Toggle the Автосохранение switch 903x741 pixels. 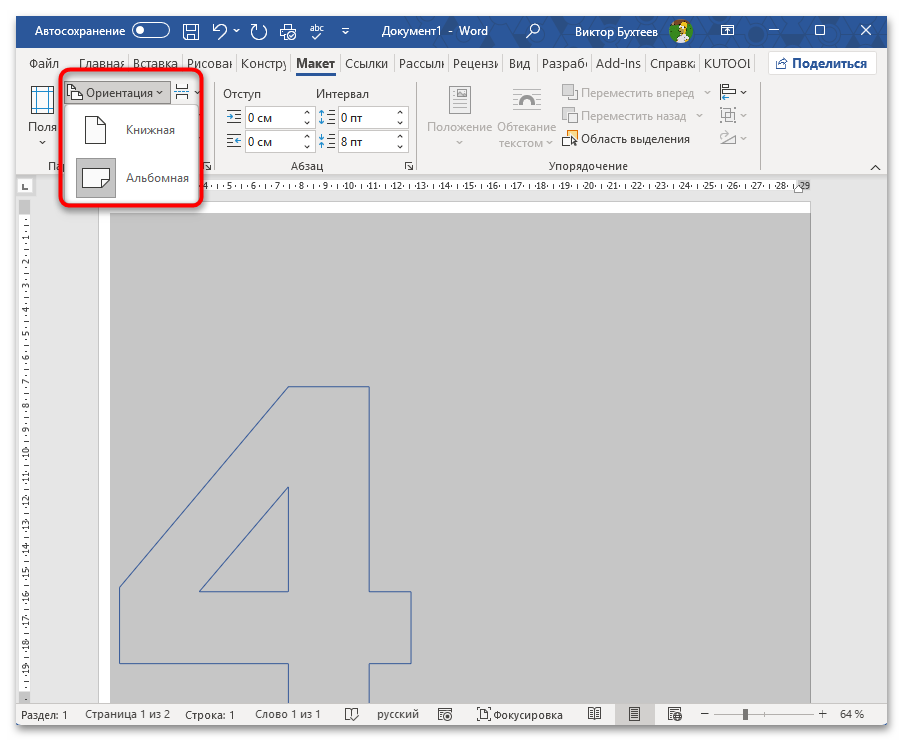[151, 31]
